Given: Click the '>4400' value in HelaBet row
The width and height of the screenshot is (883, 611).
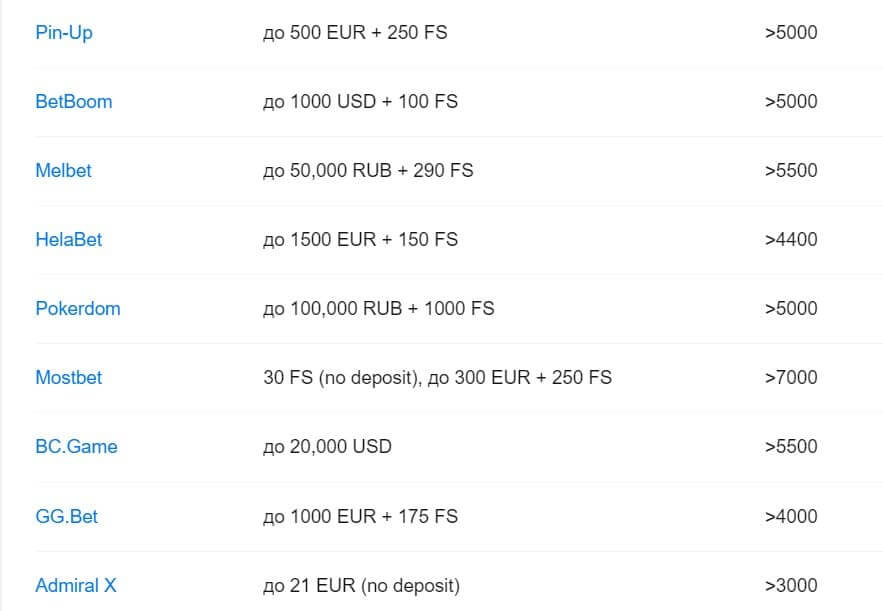Looking at the screenshot, I should 791,239.
